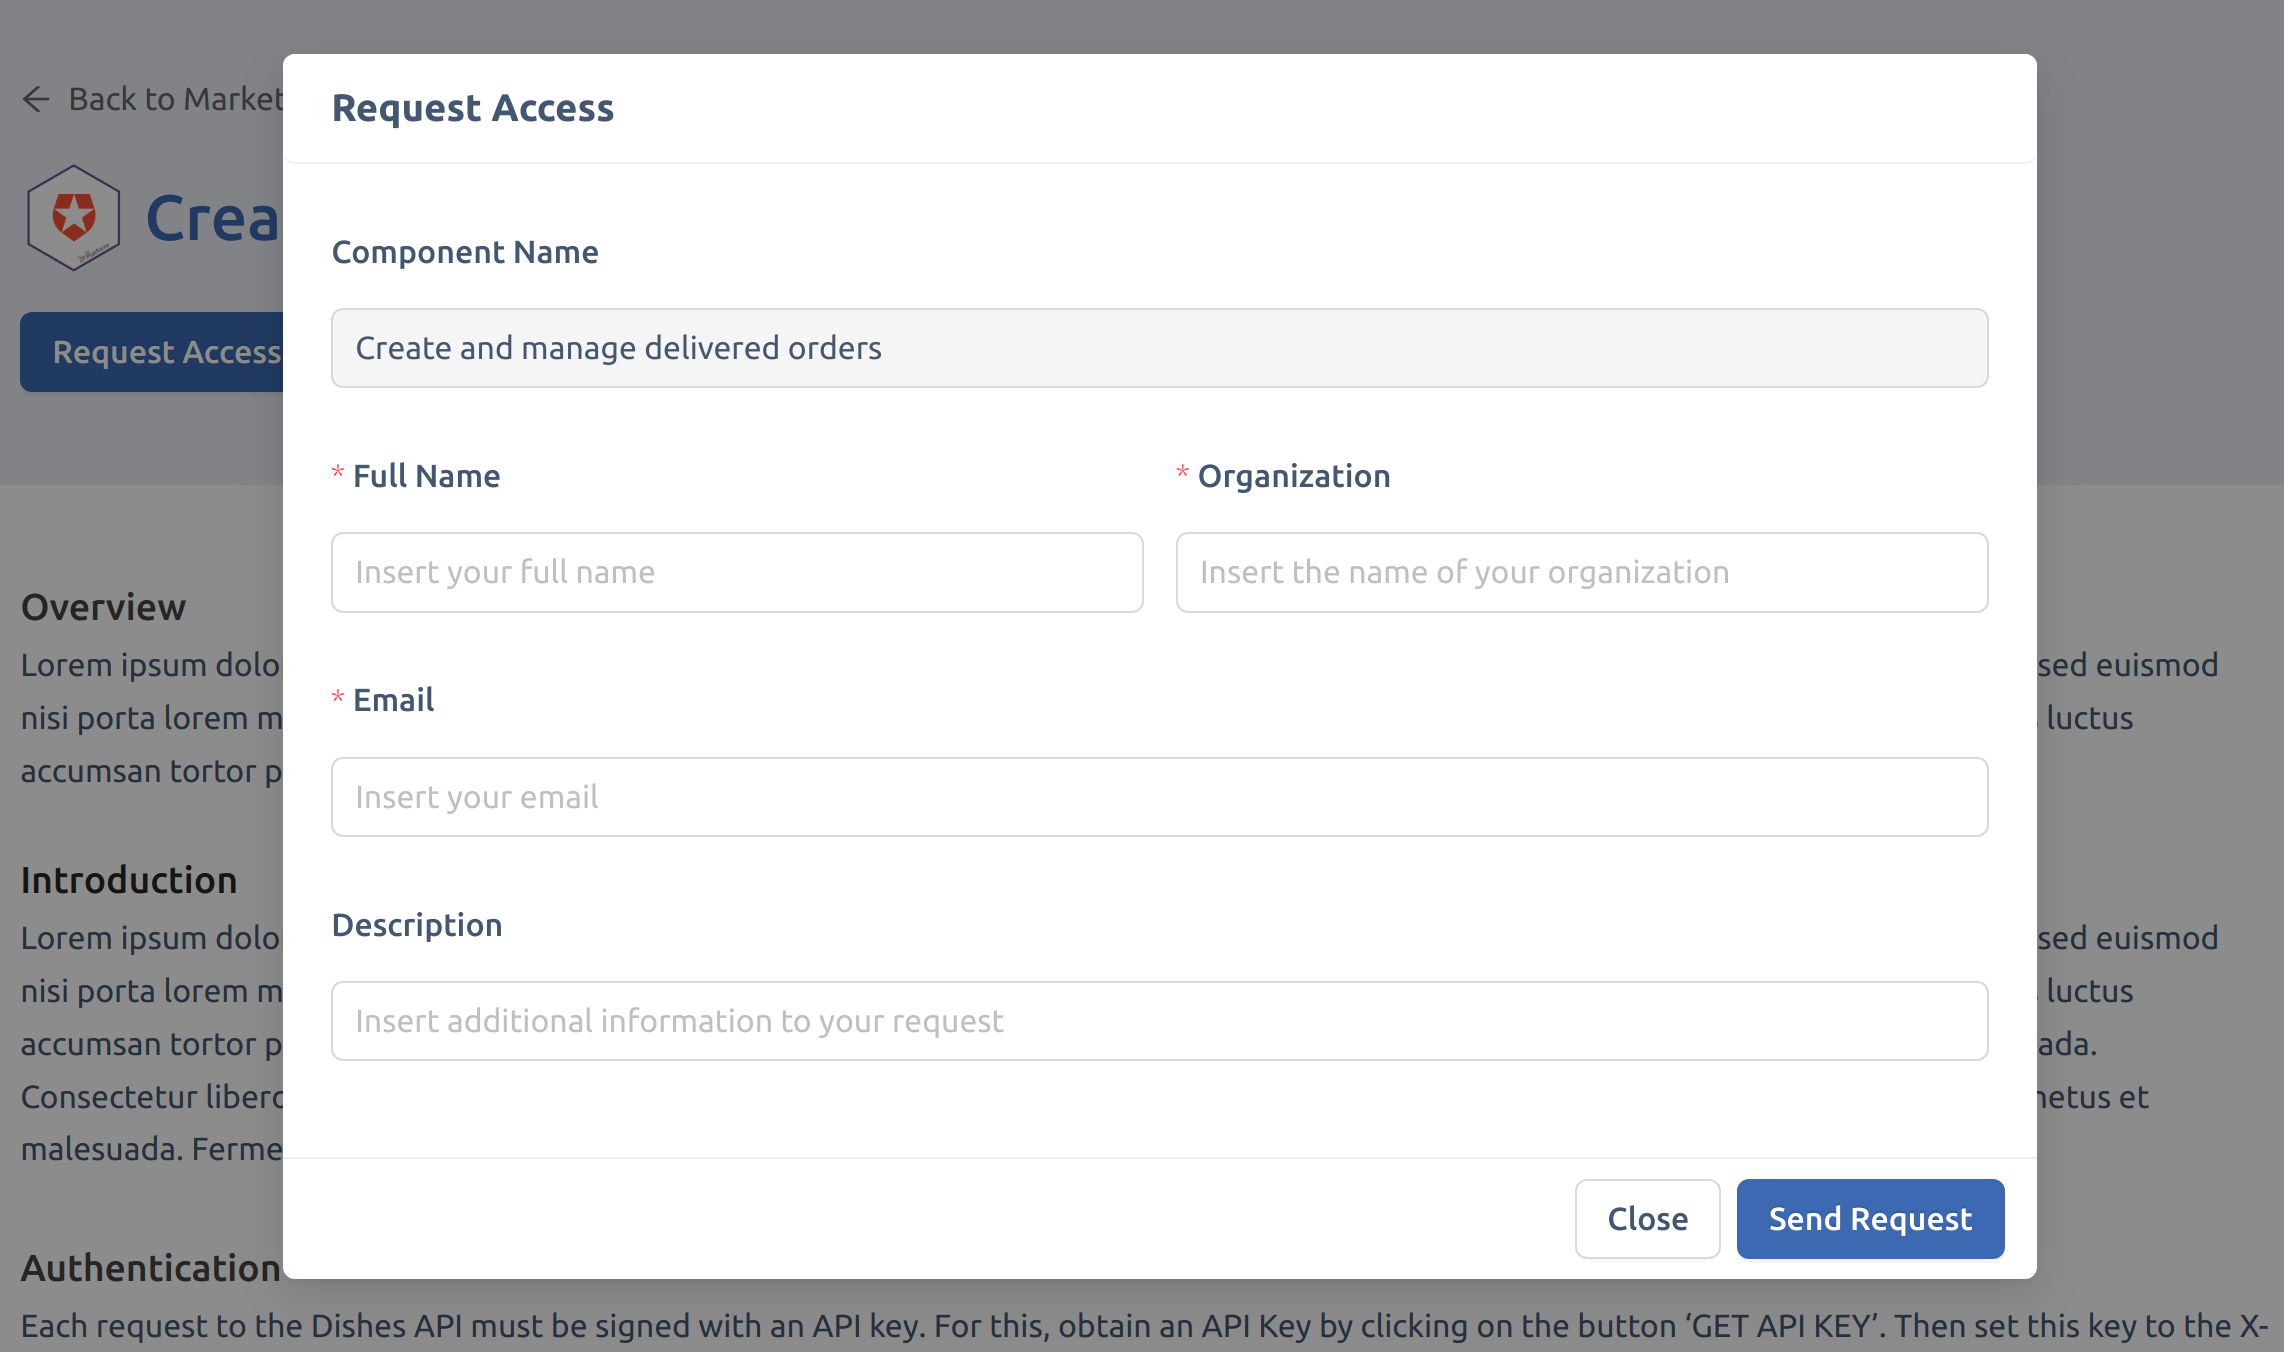Click the read-only Component Name field
The width and height of the screenshot is (2284, 1352).
coord(1159,348)
